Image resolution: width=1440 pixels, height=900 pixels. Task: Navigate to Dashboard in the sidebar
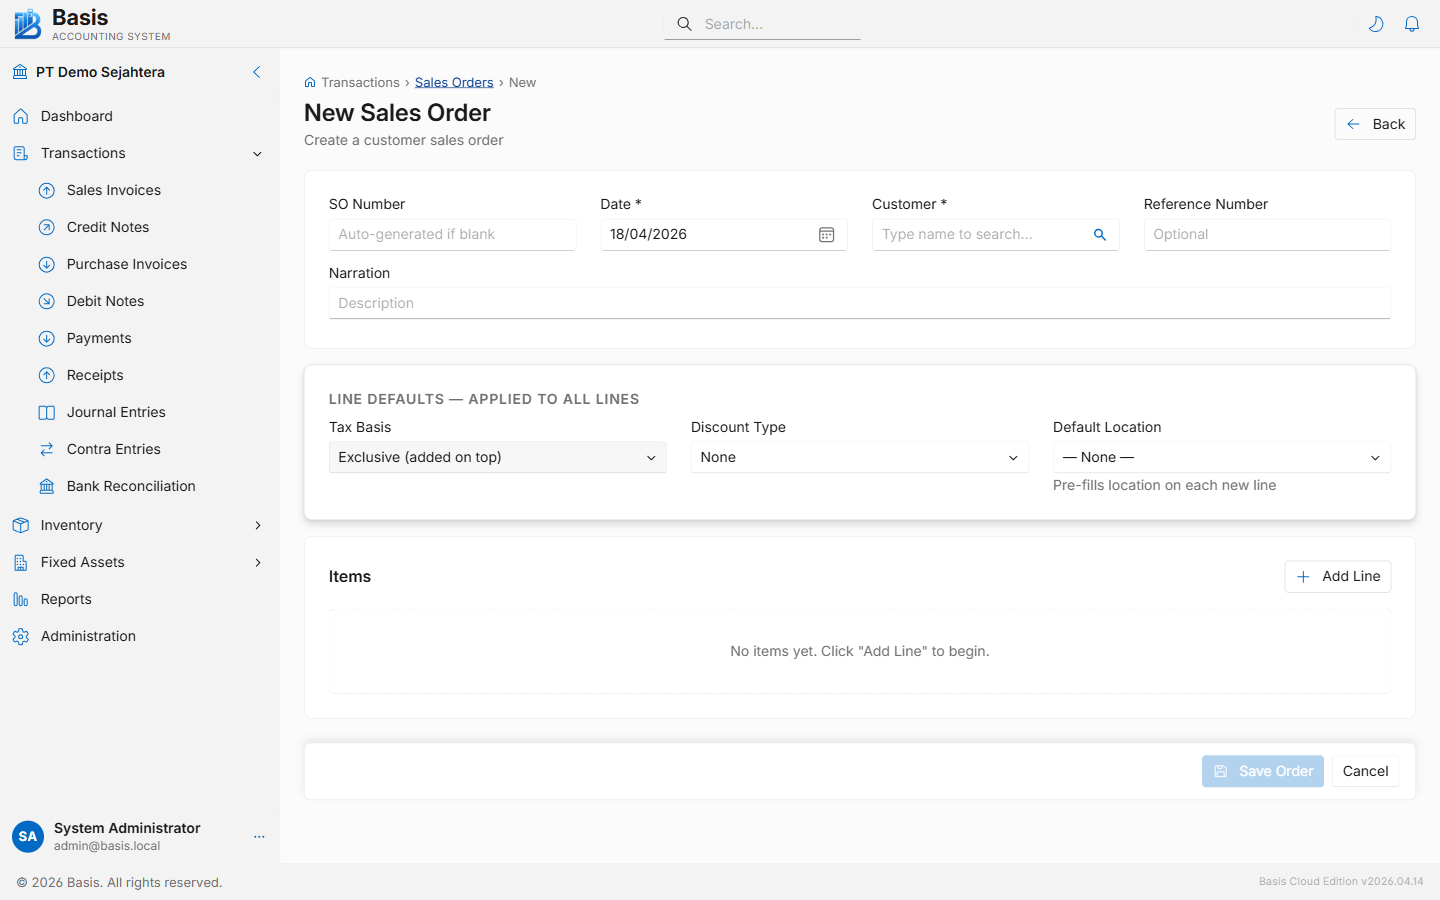74,116
